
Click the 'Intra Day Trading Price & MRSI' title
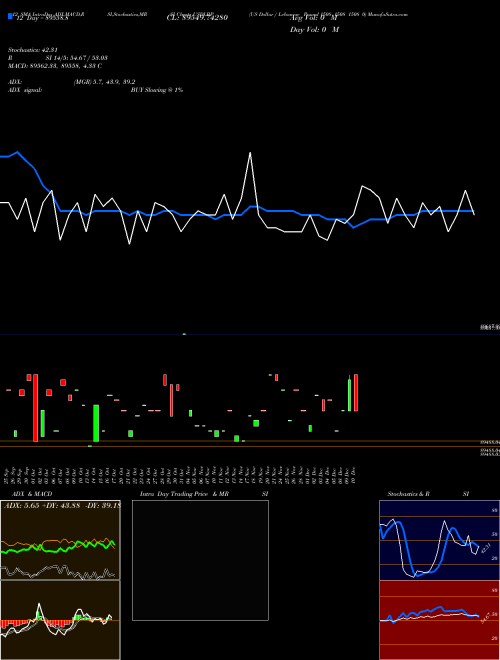pyautogui.click(x=204, y=494)
